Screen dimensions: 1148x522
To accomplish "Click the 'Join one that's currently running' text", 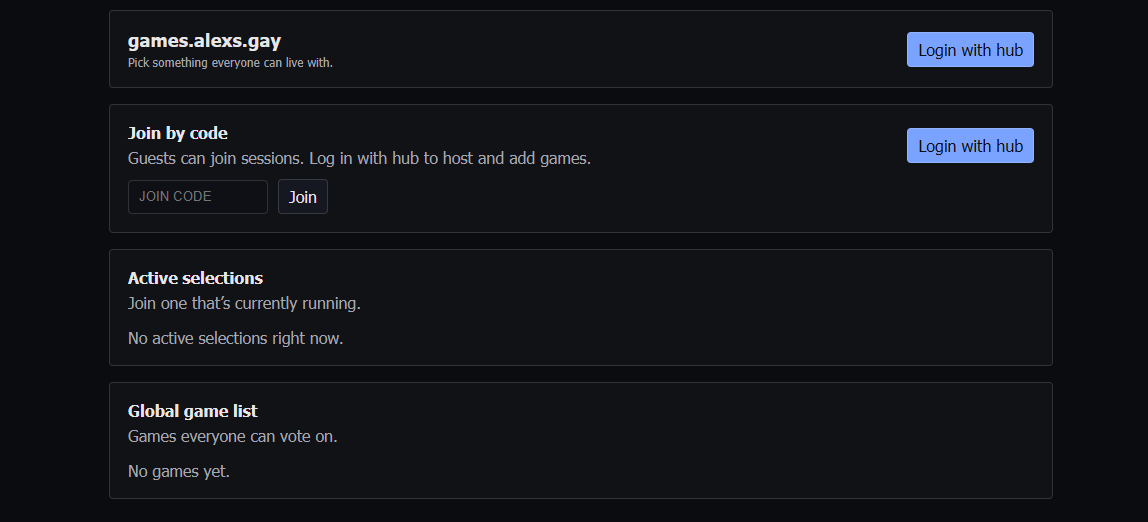I will point(244,303).
